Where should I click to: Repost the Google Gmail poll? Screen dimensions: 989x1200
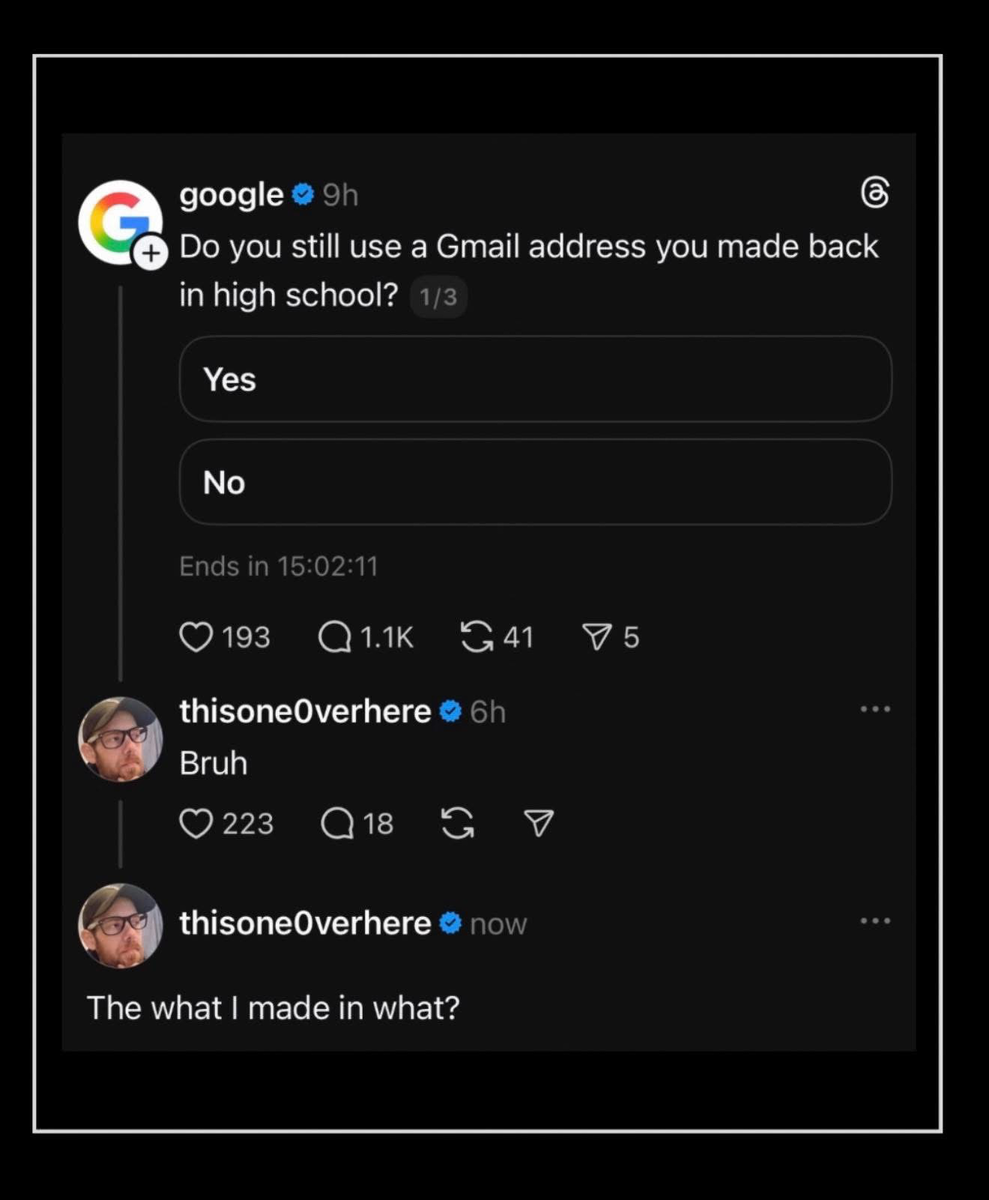[x=476, y=637]
